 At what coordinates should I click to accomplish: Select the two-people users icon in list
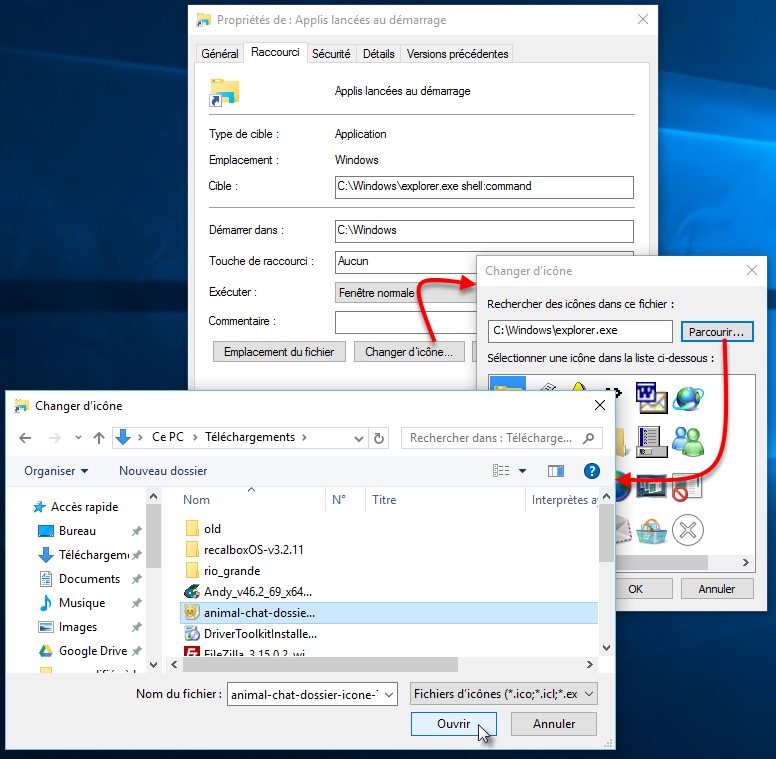pyautogui.click(x=688, y=439)
